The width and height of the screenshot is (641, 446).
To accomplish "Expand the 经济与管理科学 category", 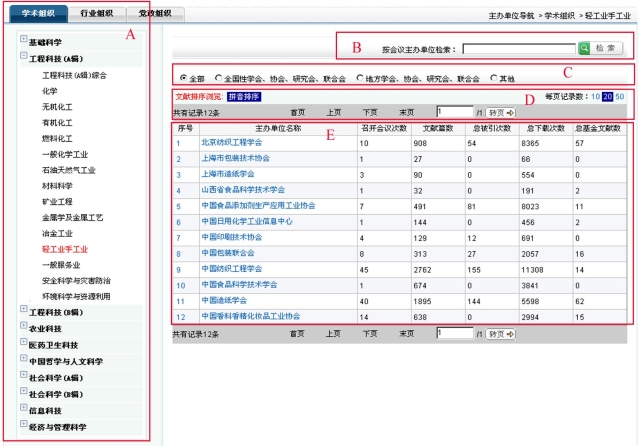I will point(24,425).
